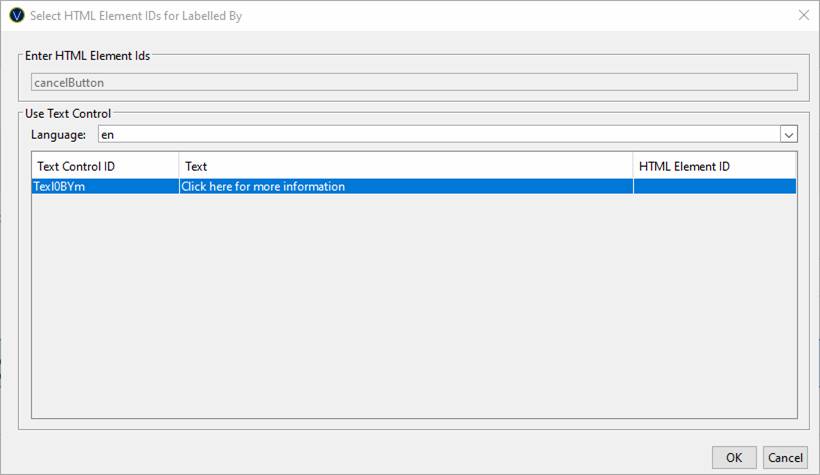Click blank area below the table row
The image size is (820, 475).
point(414,306)
